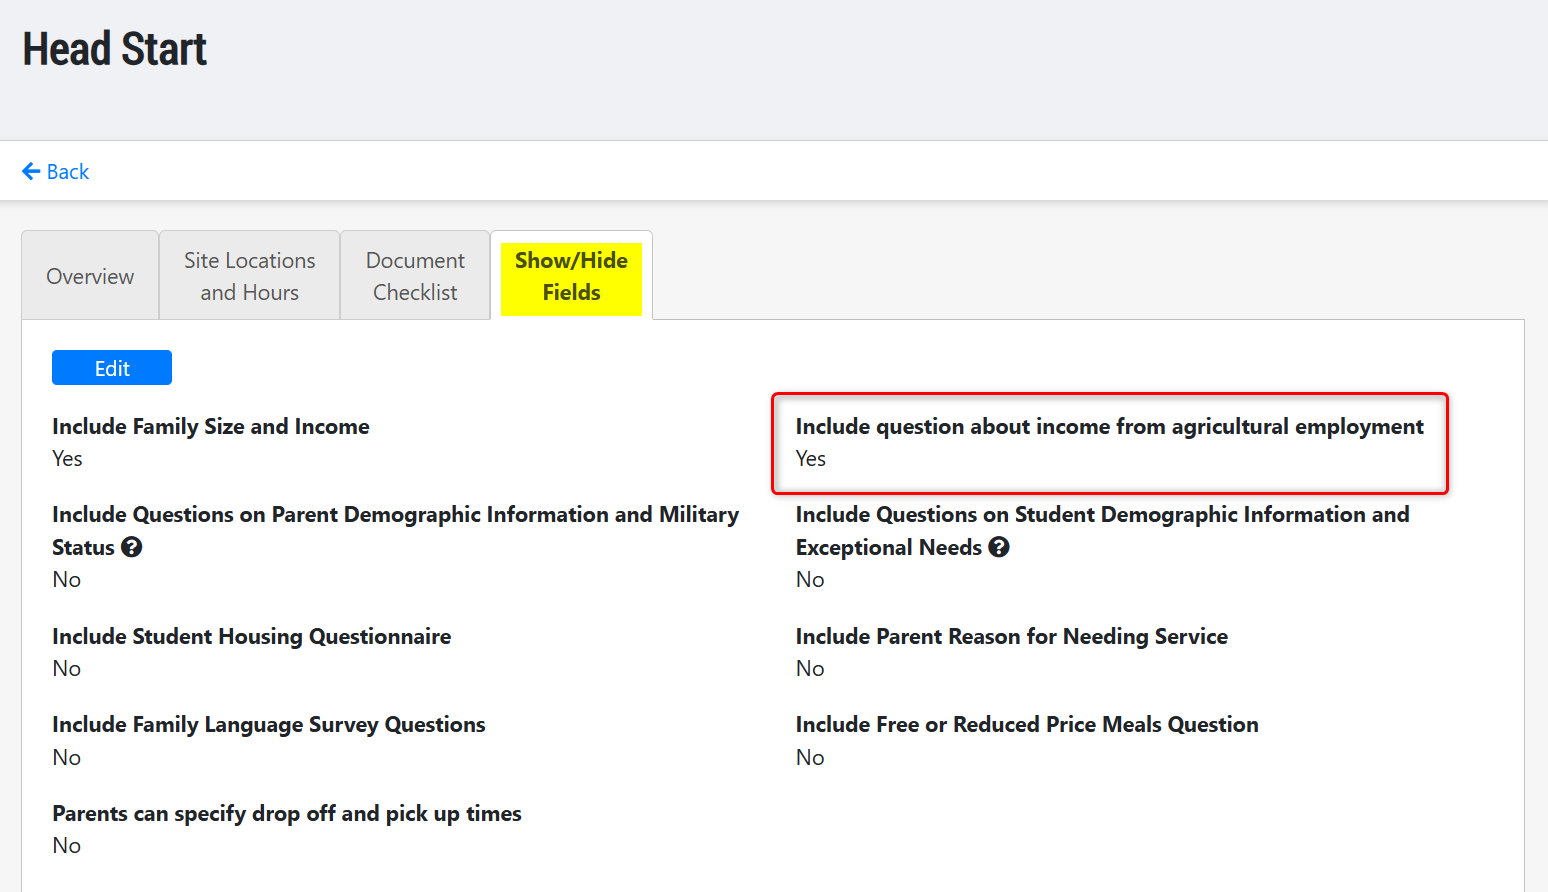Open the Site Locations and Hours tab
Image resolution: width=1548 pixels, height=892 pixels.
tap(250, 276)
